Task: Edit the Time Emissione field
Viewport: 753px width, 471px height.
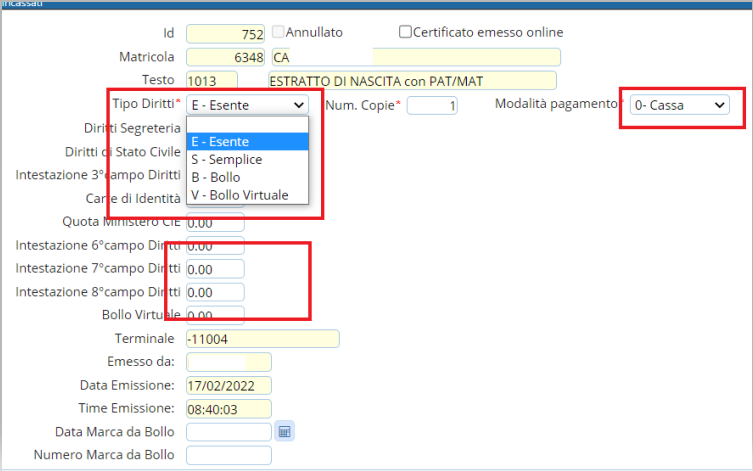Action: pos(228,408)
